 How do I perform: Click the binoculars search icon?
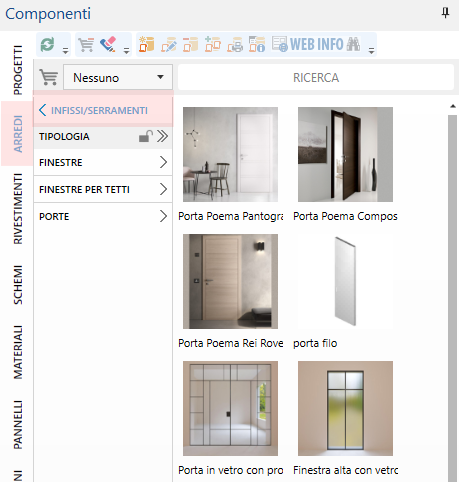point(353,44)
